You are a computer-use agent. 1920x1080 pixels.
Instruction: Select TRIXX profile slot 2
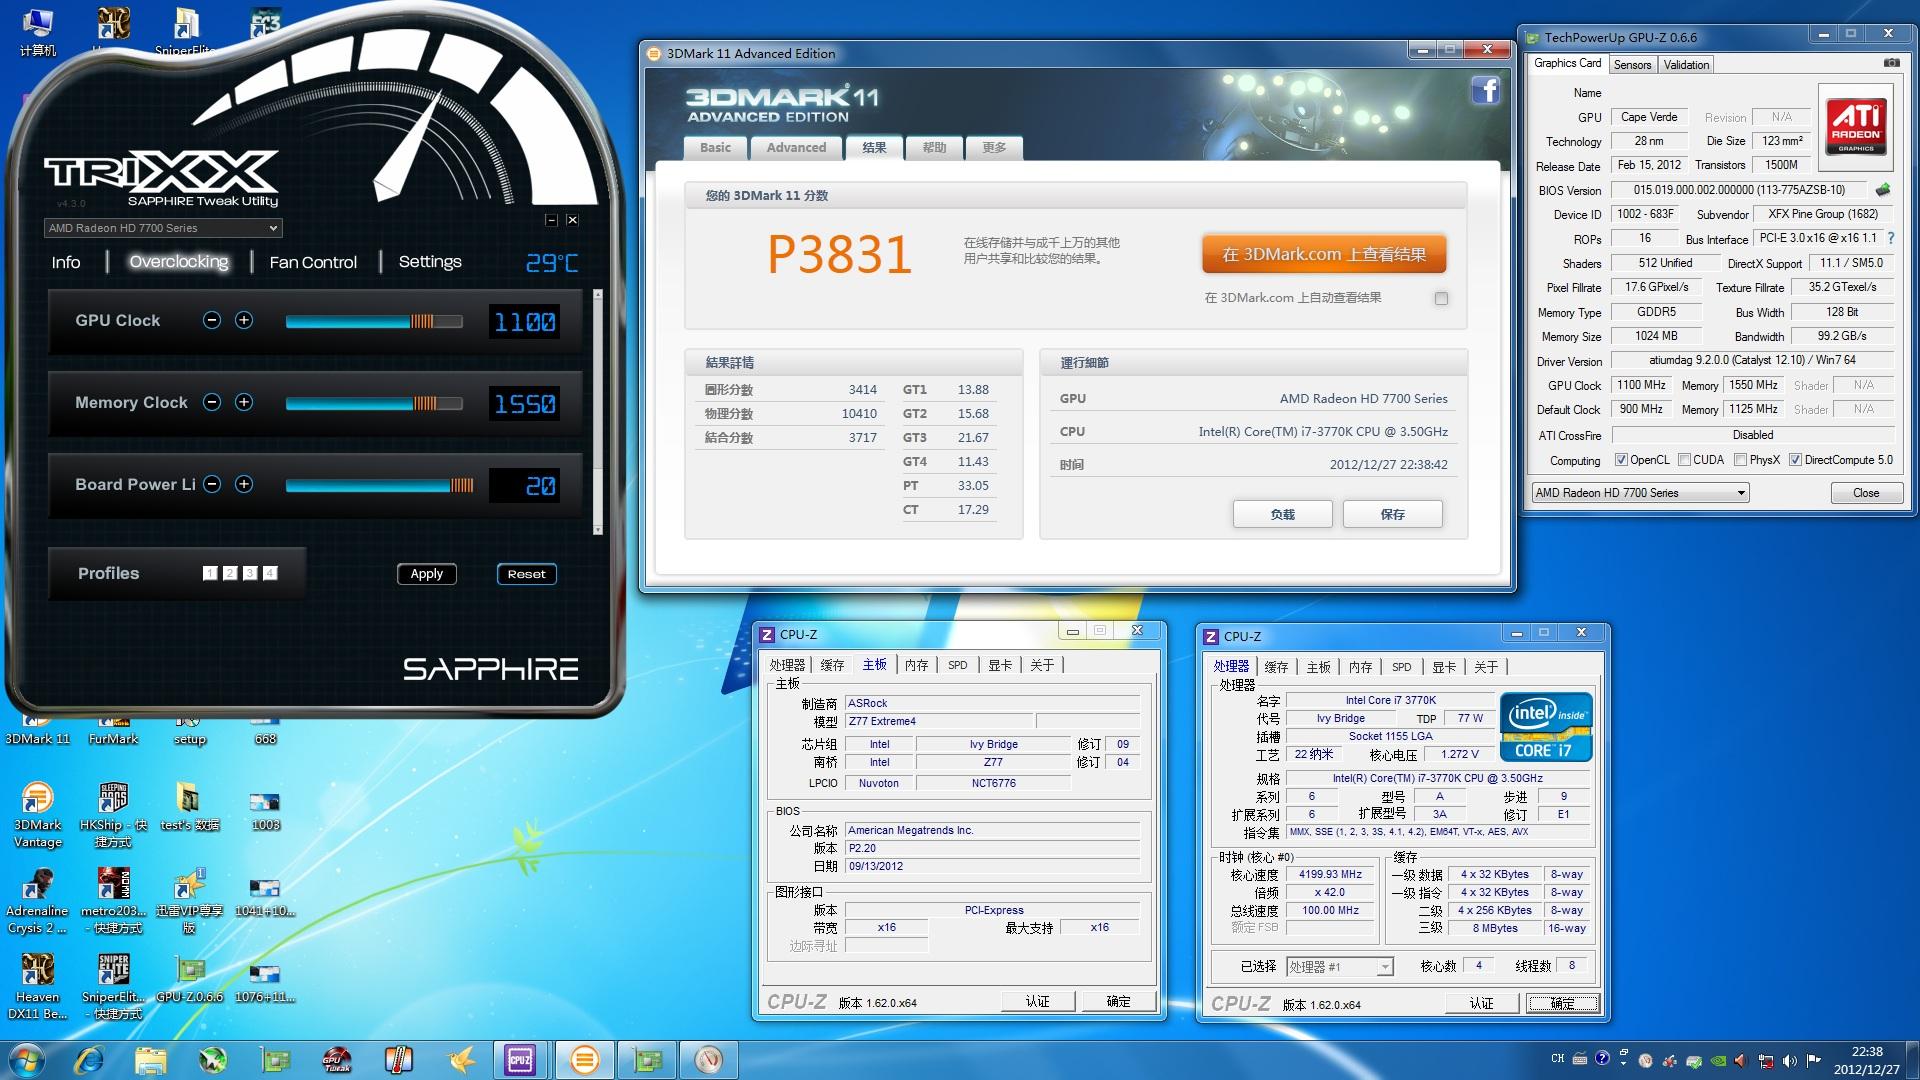click(230, 573)
